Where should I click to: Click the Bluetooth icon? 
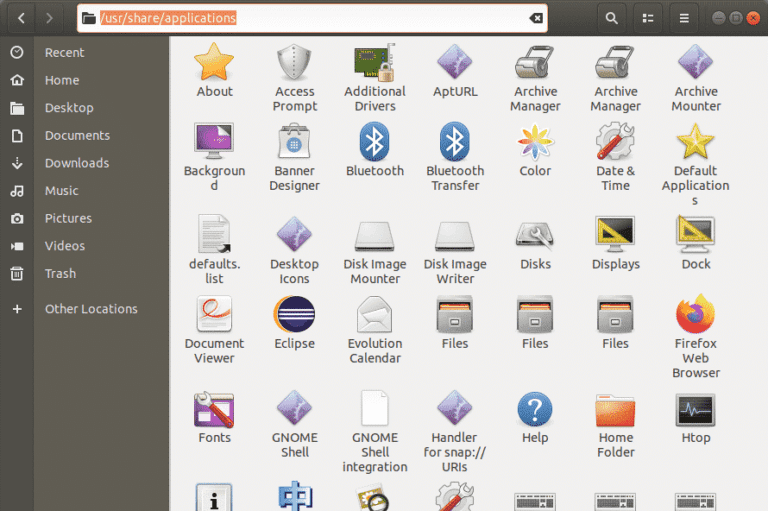(x=375, y=142)
